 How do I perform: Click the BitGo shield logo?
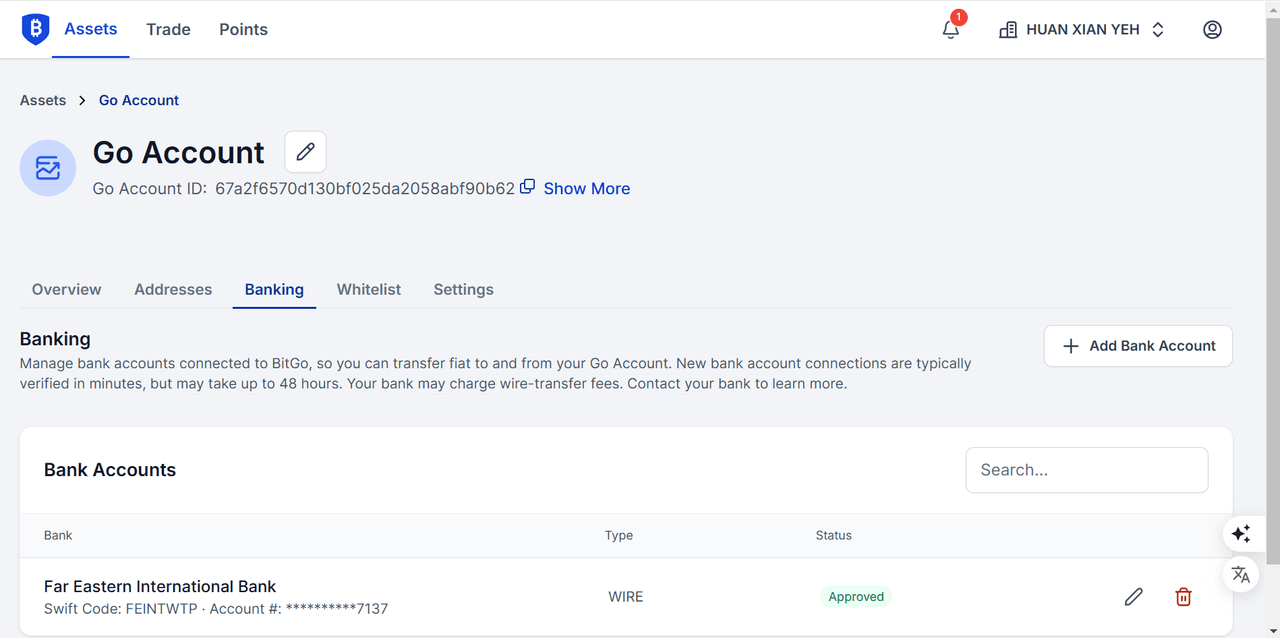click(35, 30)
